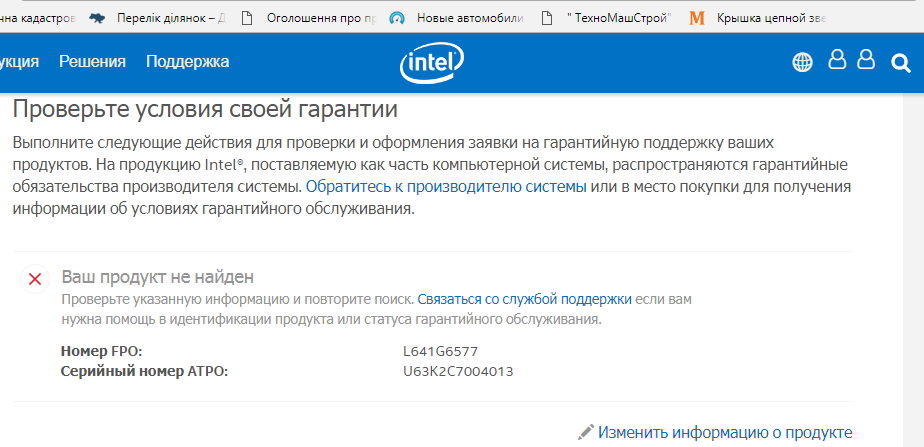
Task: Open the globe language selector icon
Action: point(802,62)
